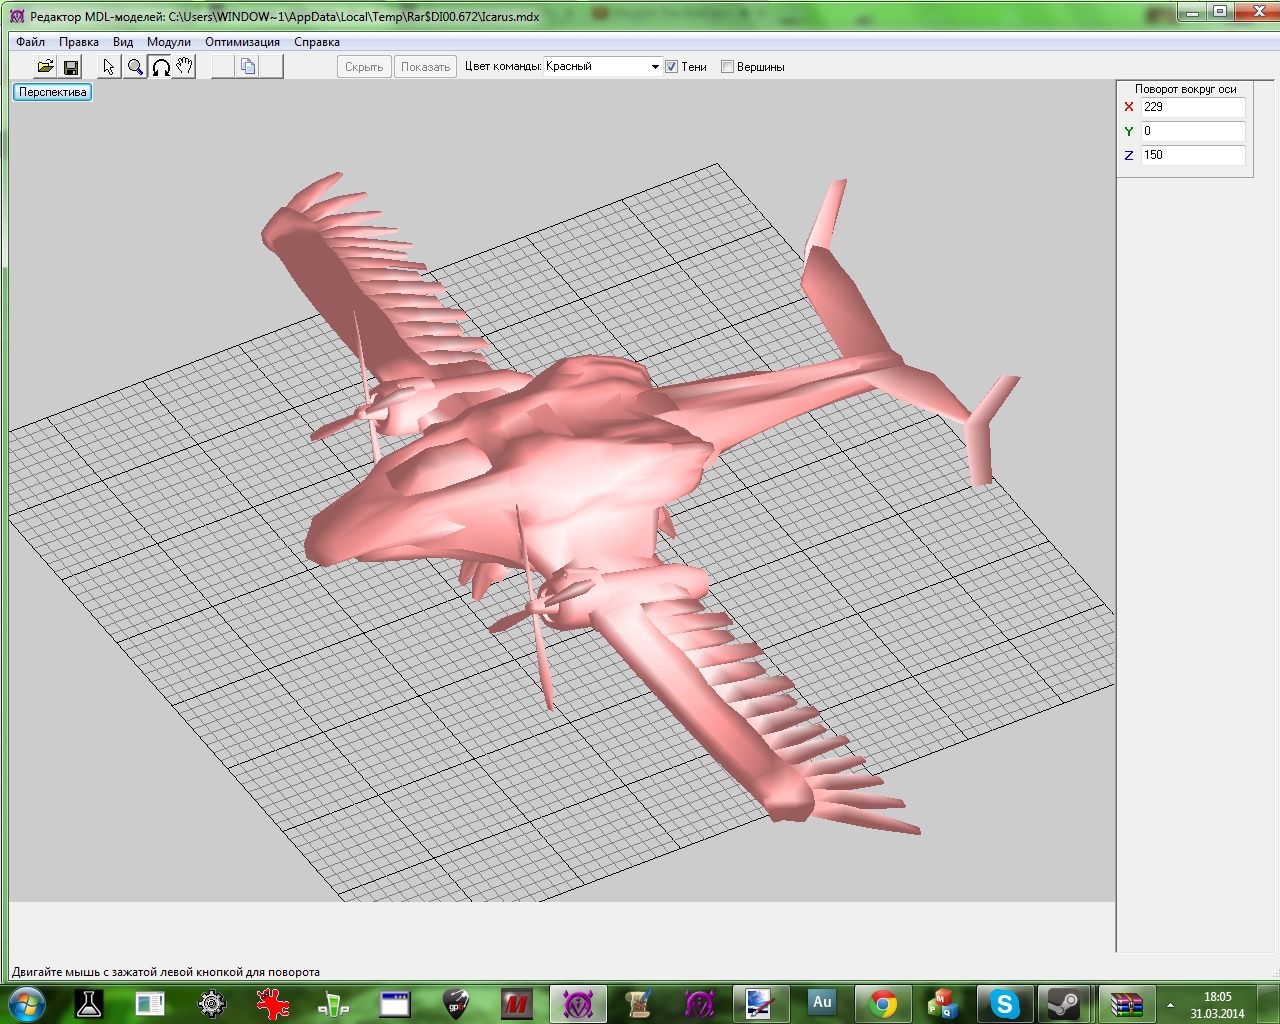
Task: Select the arrow selection tool
Action: (109, 67)
